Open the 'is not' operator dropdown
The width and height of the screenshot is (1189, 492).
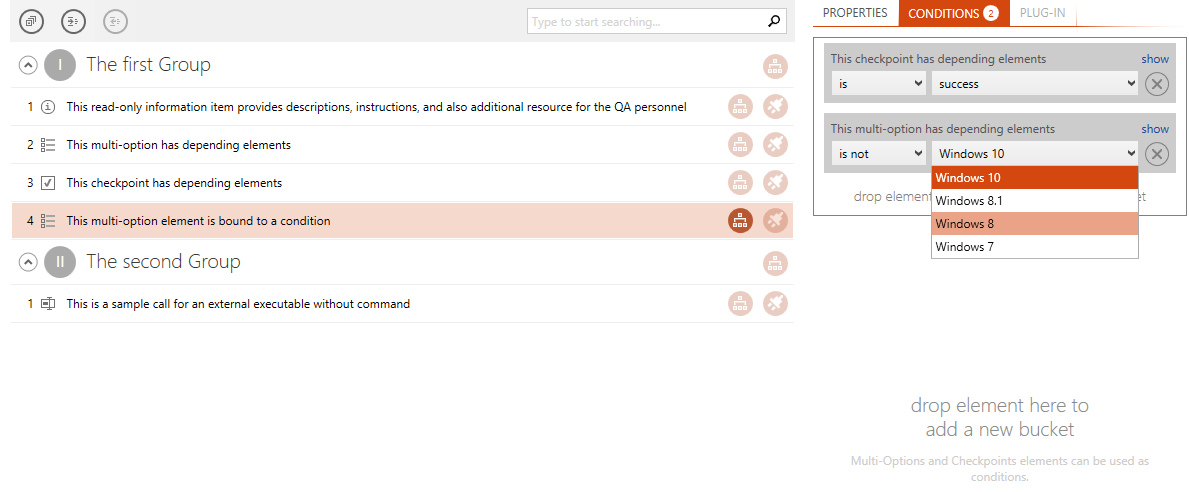(879, 153)
